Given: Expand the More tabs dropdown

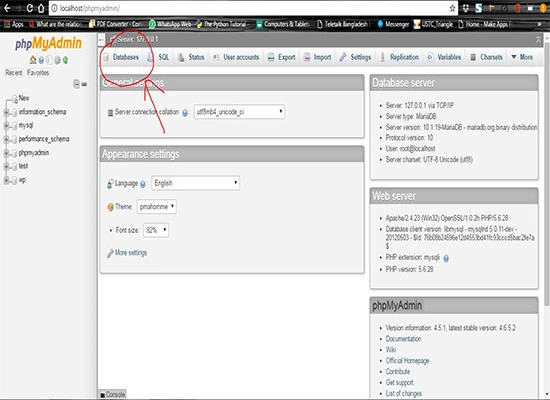Looking at the screenshot, I should coord(522,57).
